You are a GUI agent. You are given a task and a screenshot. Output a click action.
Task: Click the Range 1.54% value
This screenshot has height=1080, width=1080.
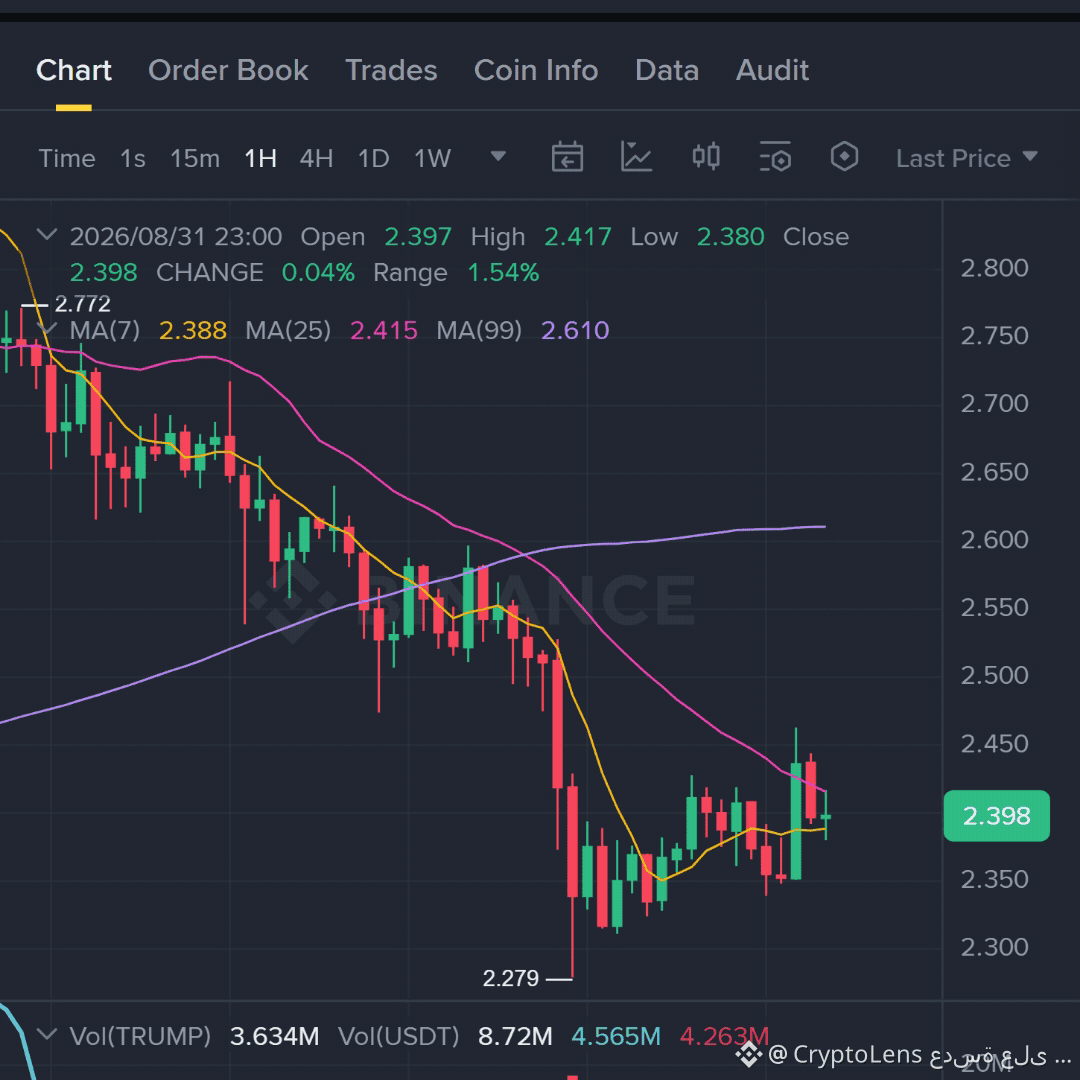pyautogui.click(x=503, y=273)
